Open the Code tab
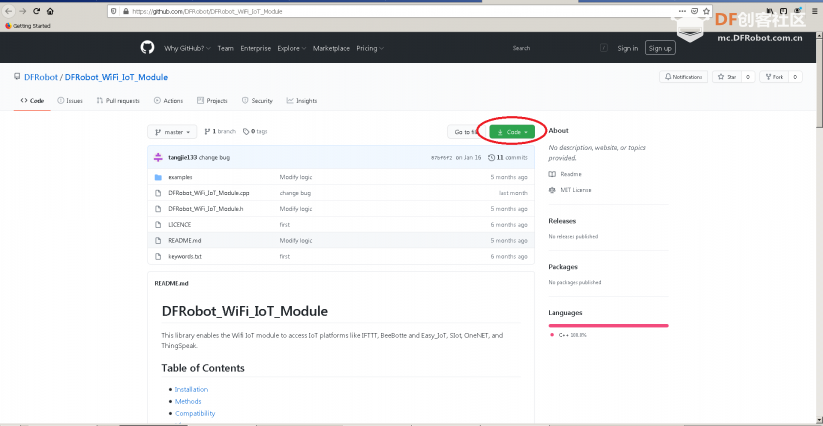Viewport: 823px width, 426px height. (32, 101)
